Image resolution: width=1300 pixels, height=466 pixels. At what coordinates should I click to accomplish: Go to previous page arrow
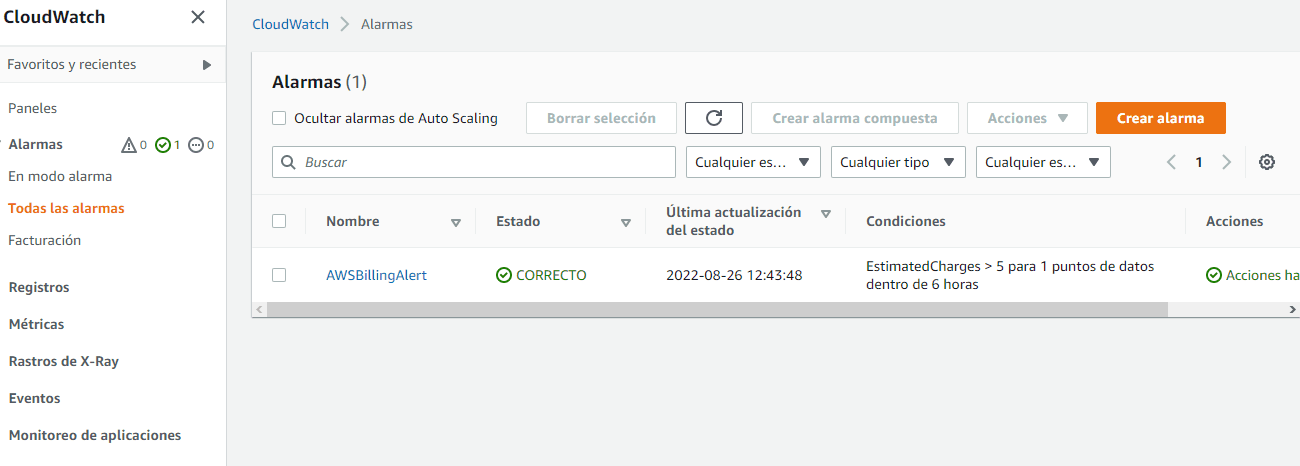click(1172, 162)
